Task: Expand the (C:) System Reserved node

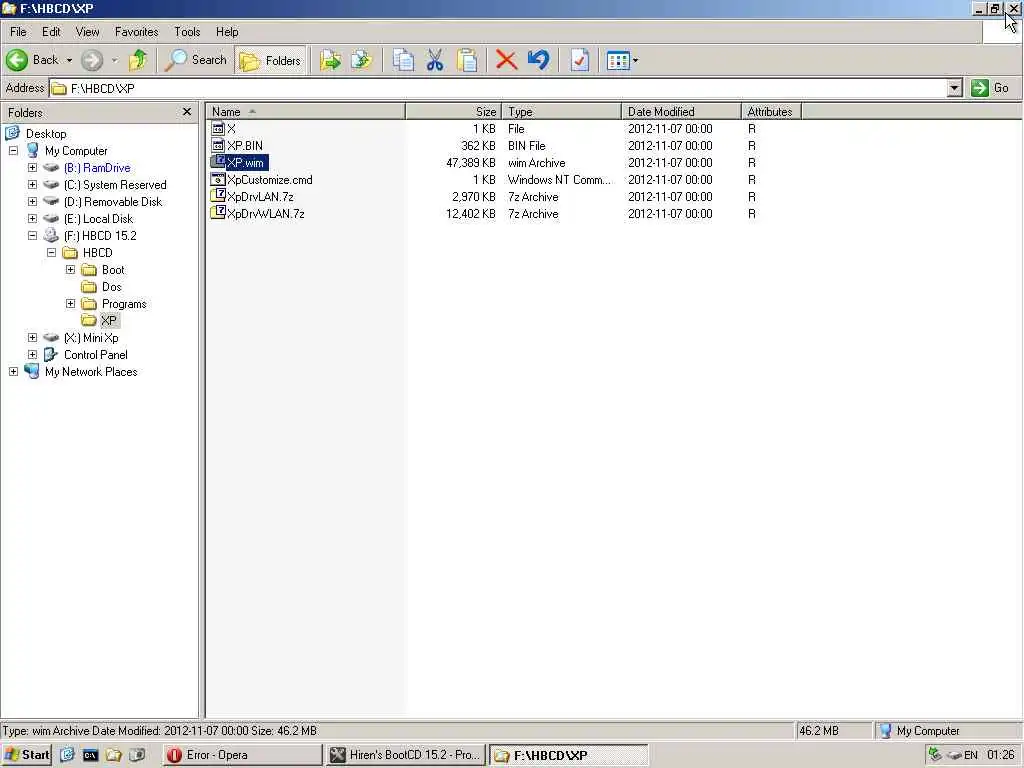Action: point(32,185)
